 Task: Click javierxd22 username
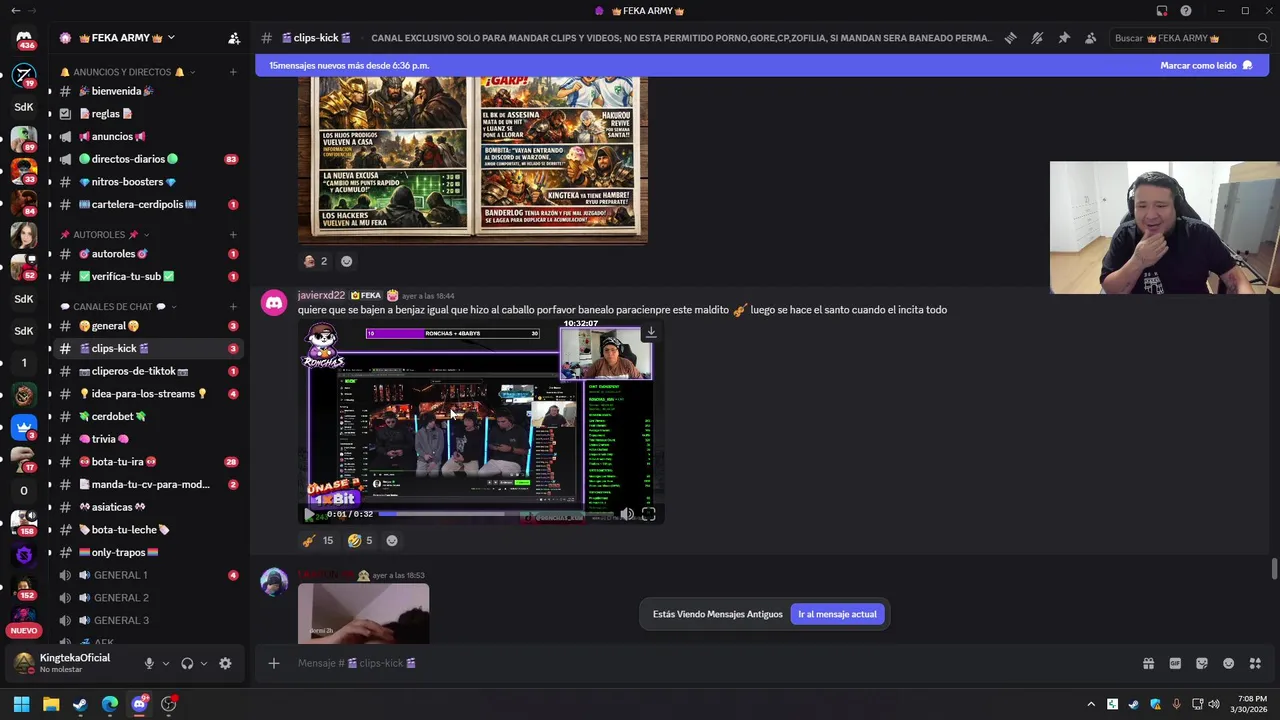click(x=321, y=296)
